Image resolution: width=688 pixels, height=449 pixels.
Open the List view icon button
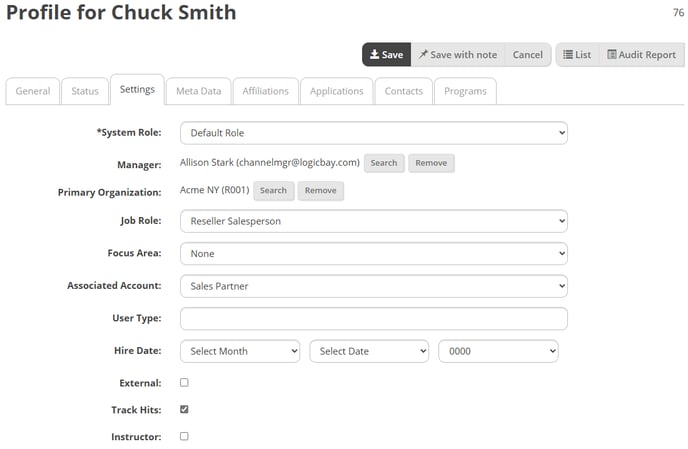[577, 55]
